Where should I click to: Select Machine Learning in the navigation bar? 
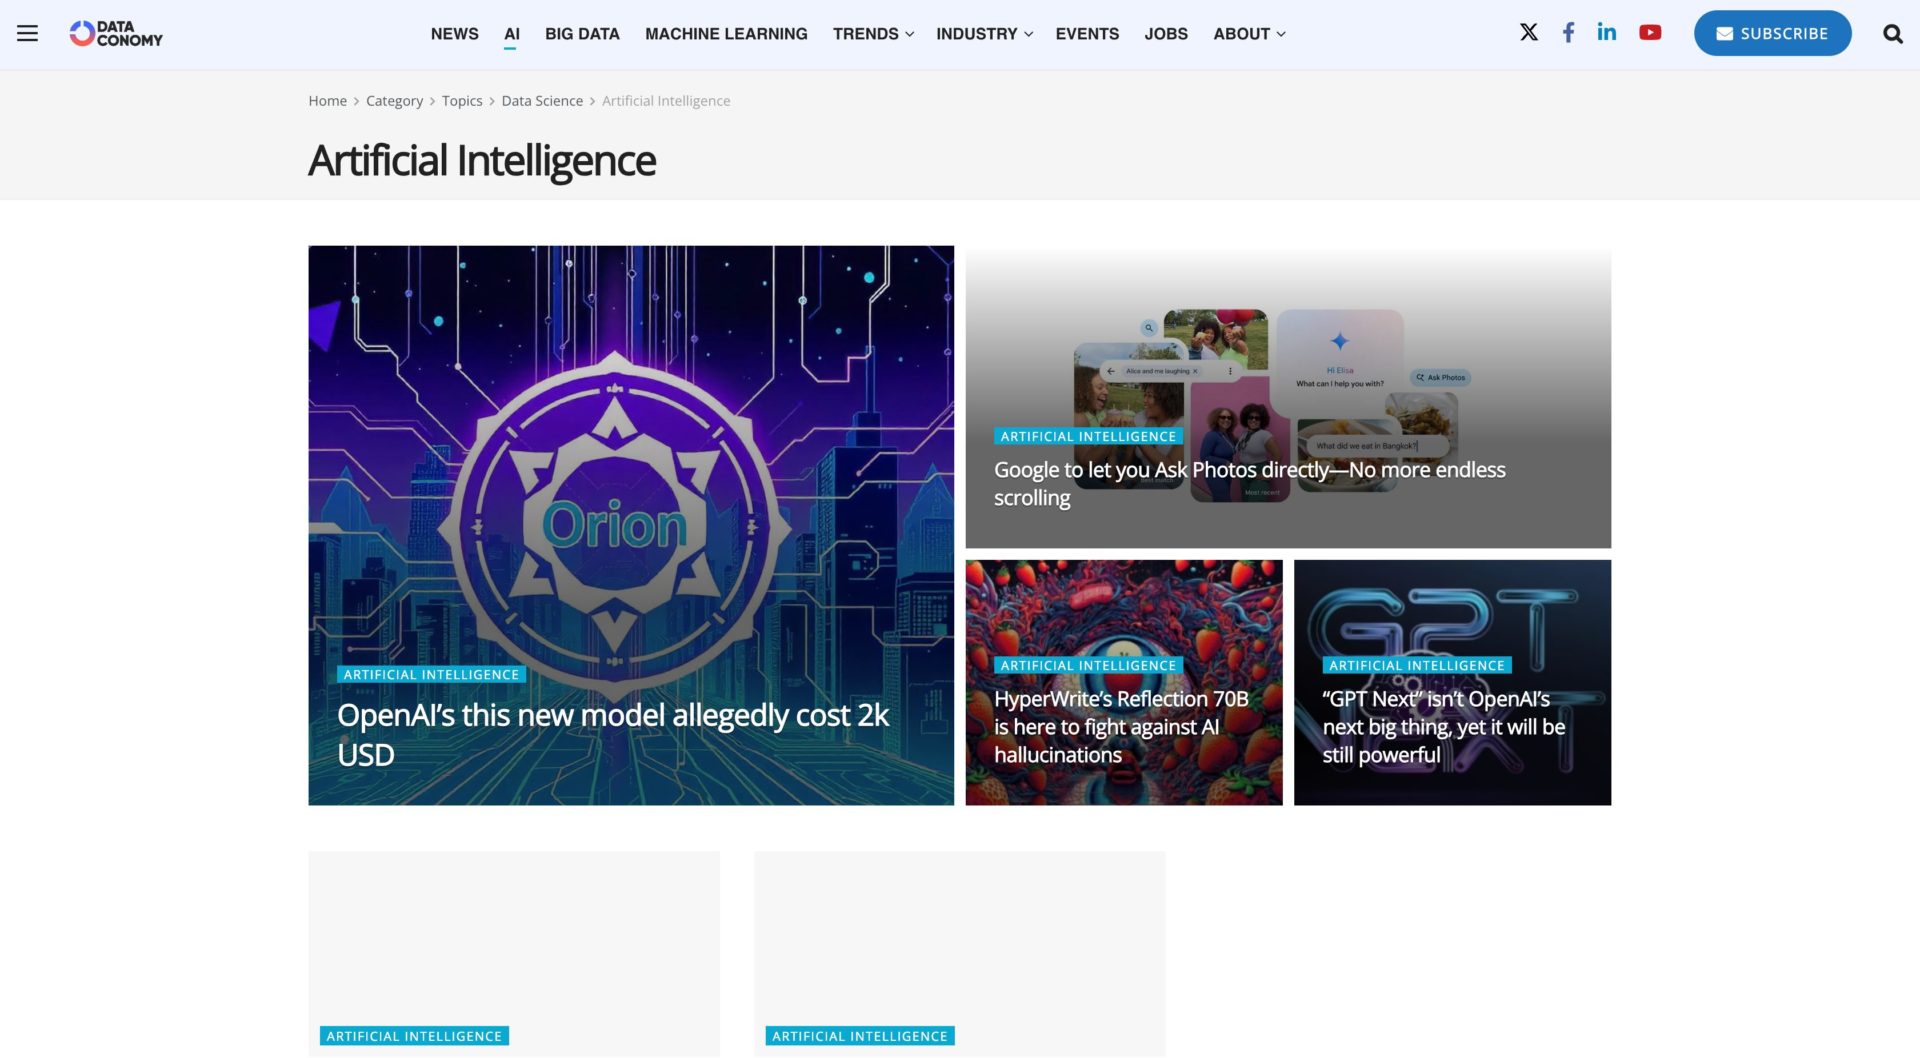[x=726, y=33]
